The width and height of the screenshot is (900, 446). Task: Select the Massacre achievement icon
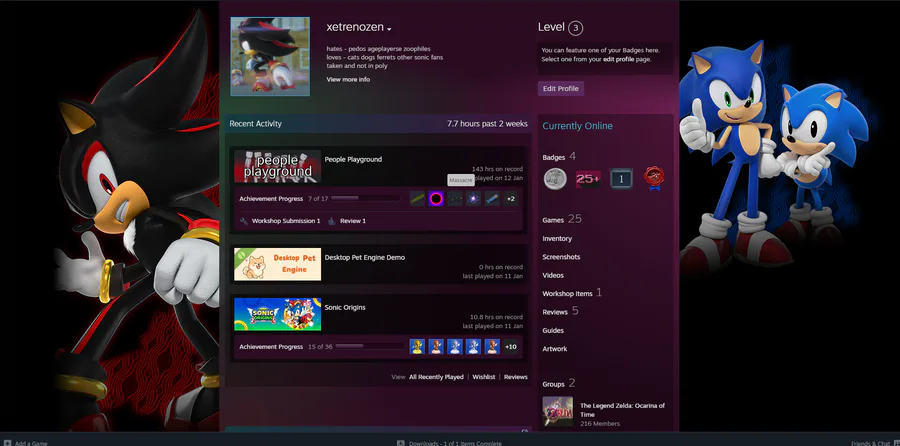tap(455, 199)
